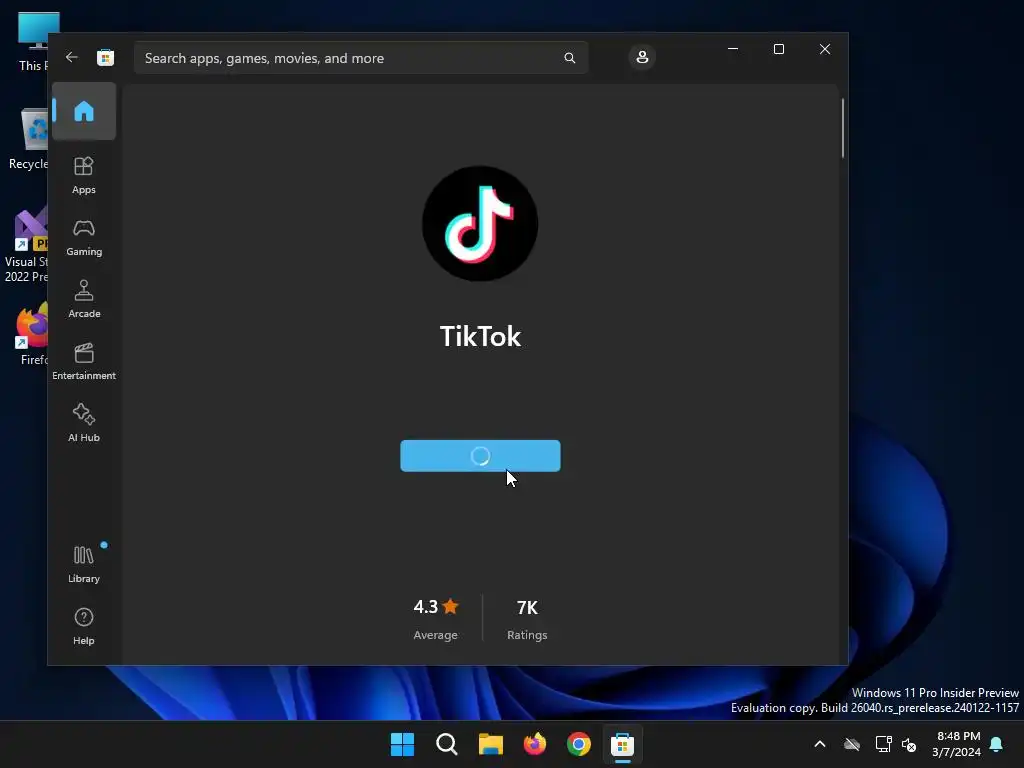The width and height of the screenshot is (1024, 768).
Task: Open the Apps section
Action: click(x=84, y=175)
